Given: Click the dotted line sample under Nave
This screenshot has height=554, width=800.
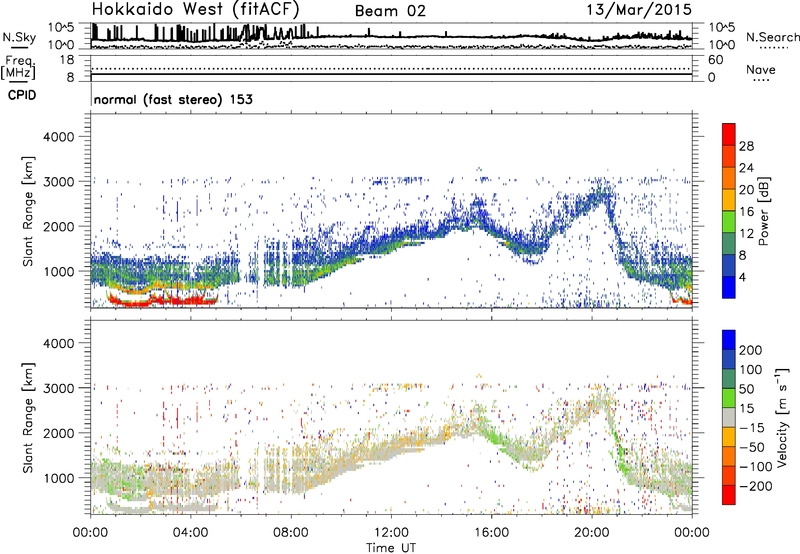Looking at the screenshot, I should click(x=762, y=80).
